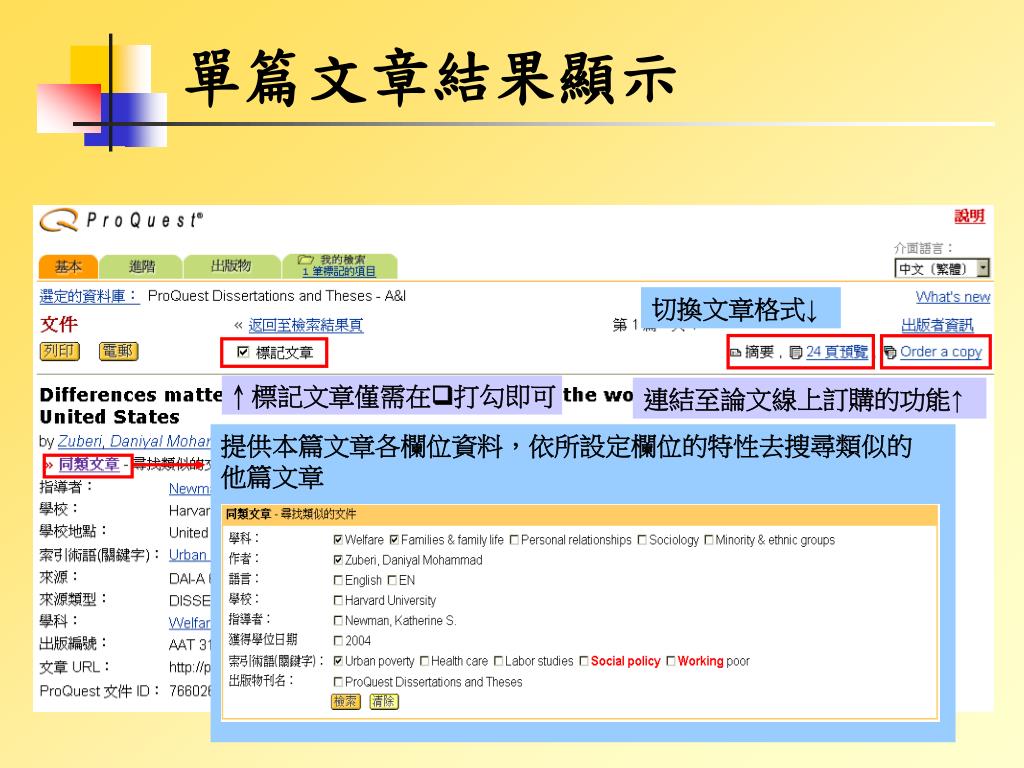Viewport: 1024px width, 768px height.
Task: Click the 說明 help link
Action: 969,216
